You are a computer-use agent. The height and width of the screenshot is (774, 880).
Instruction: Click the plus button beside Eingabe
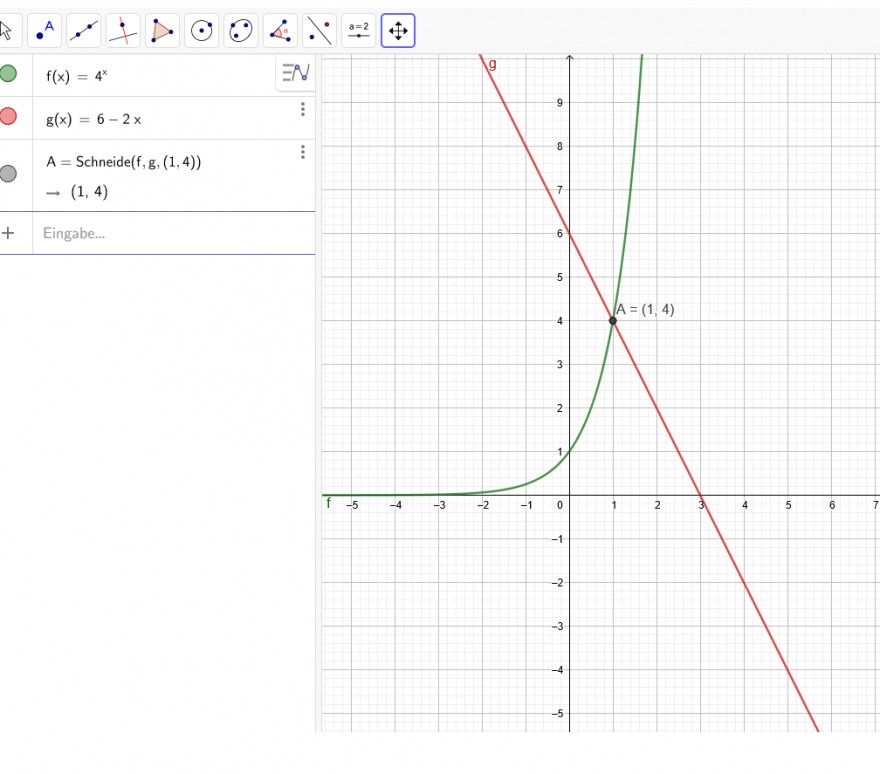tap(8, 233)
